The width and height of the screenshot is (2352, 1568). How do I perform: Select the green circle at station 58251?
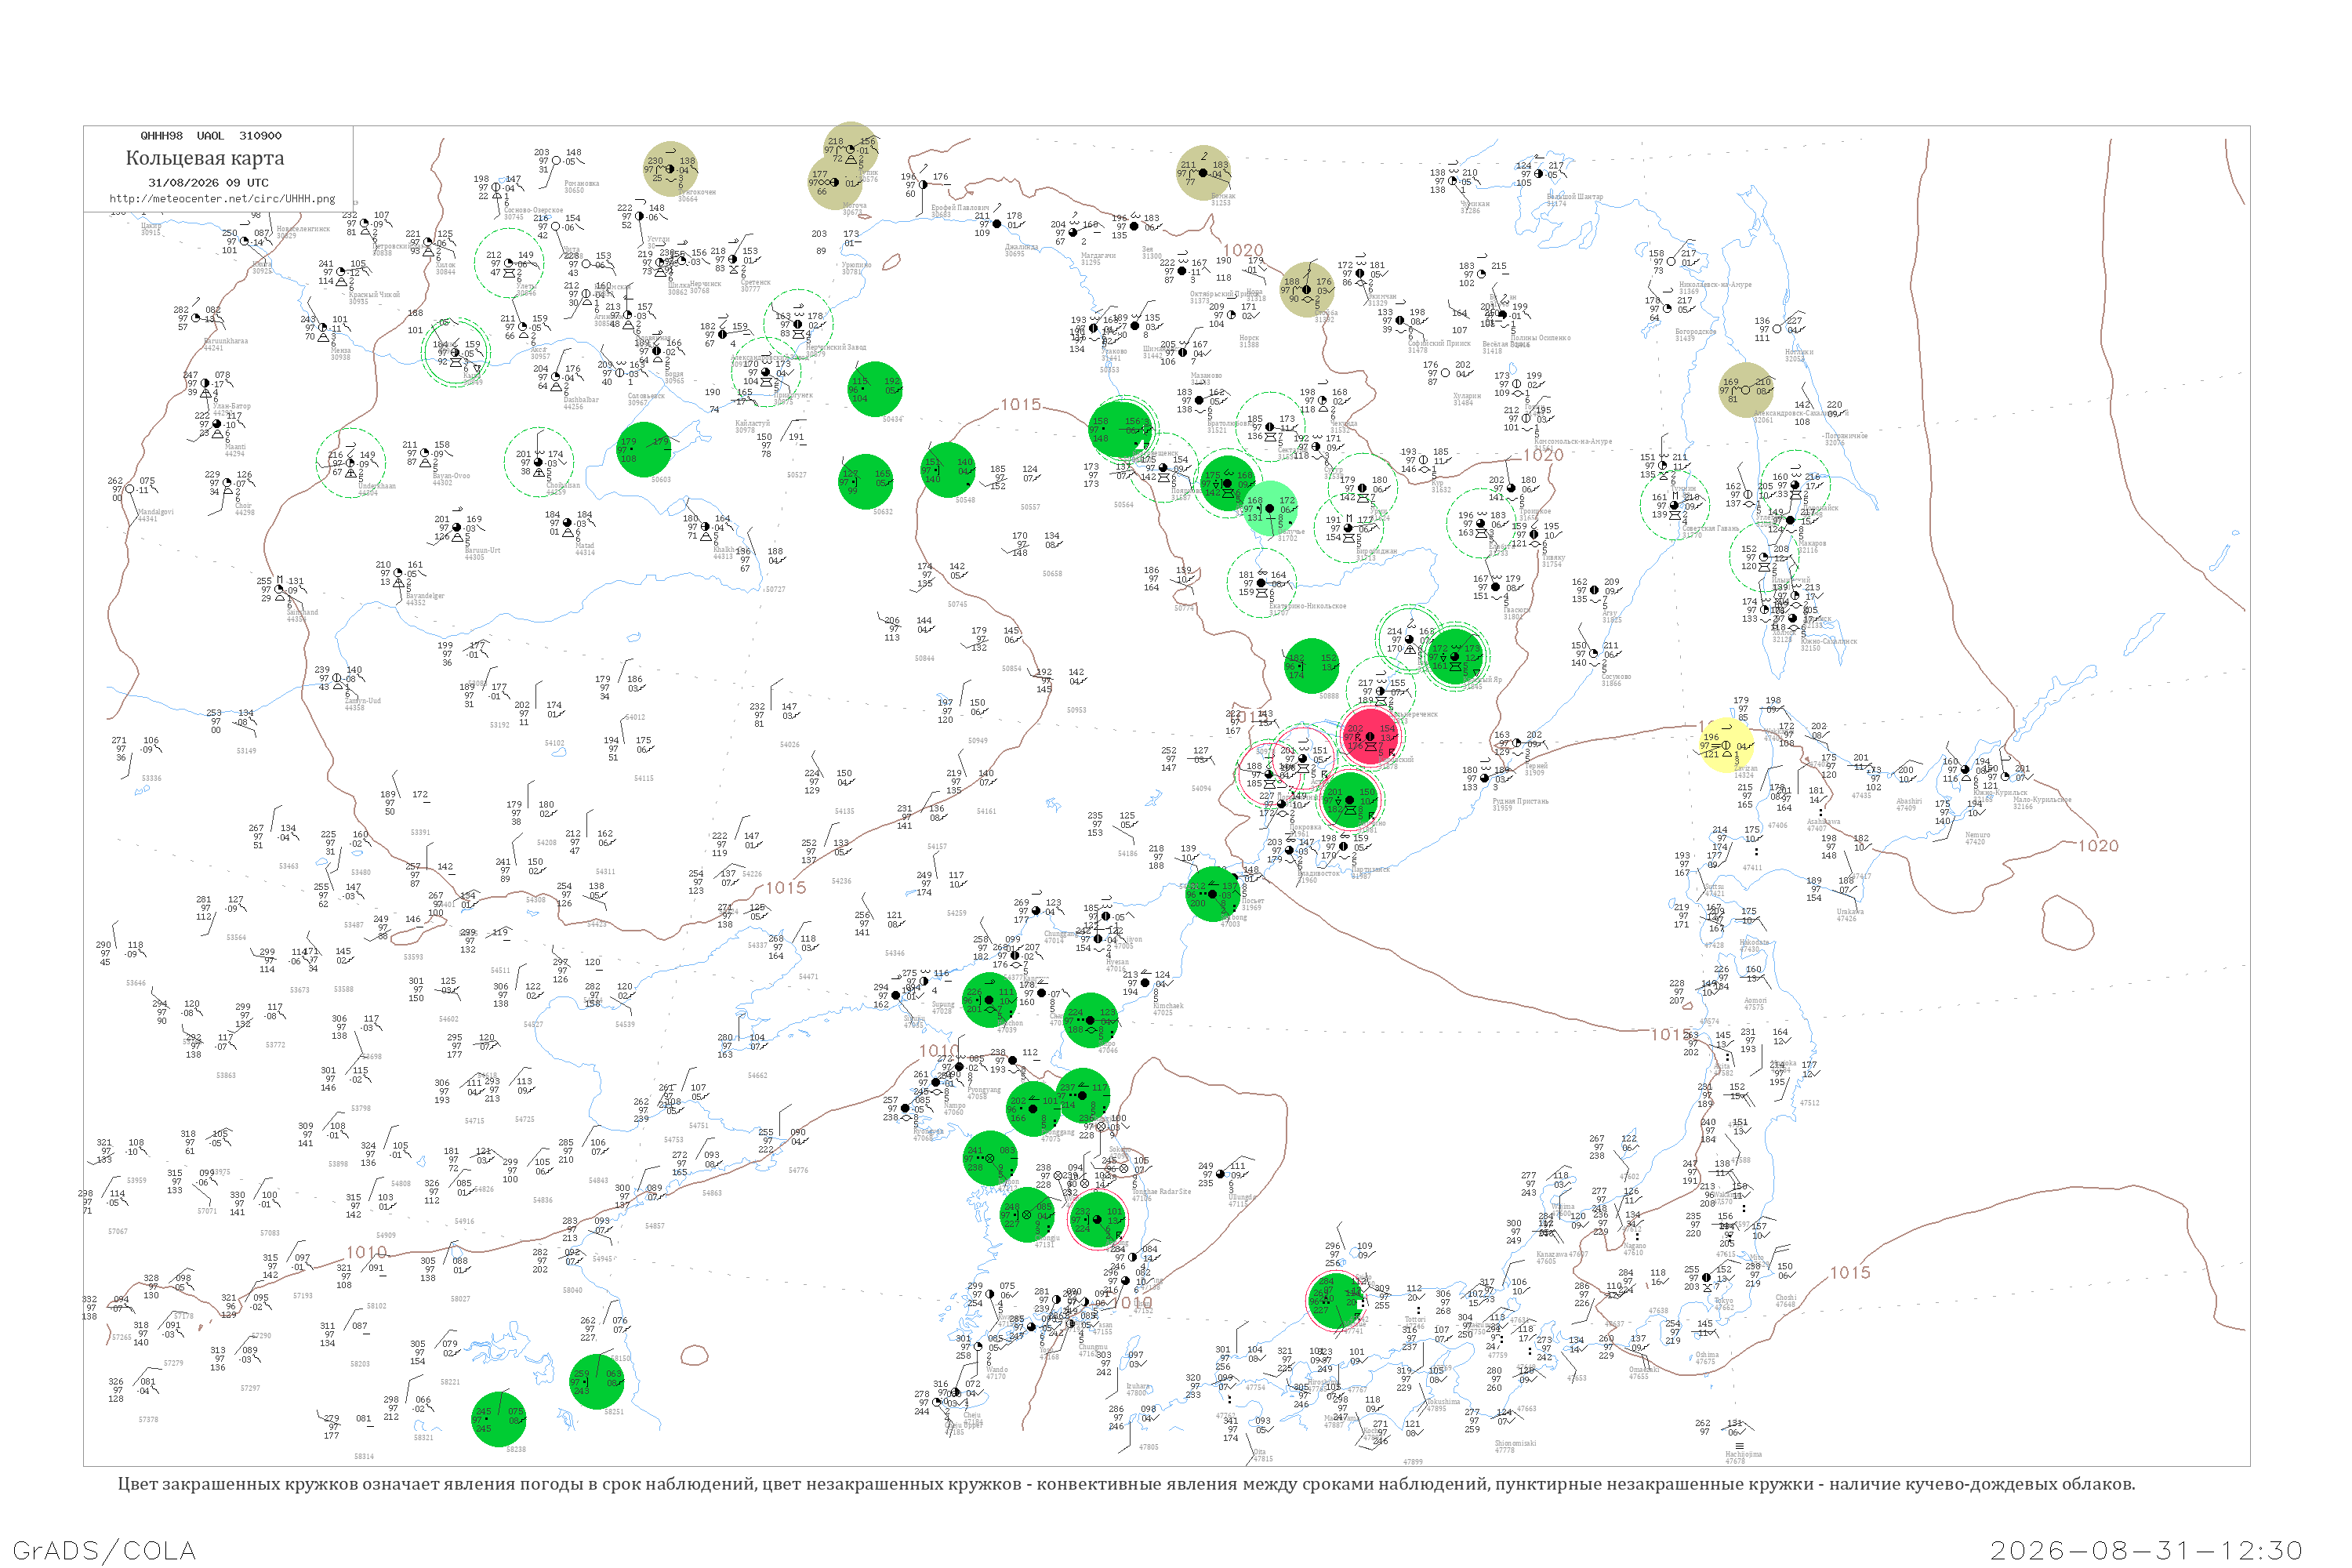point(597,1381)
